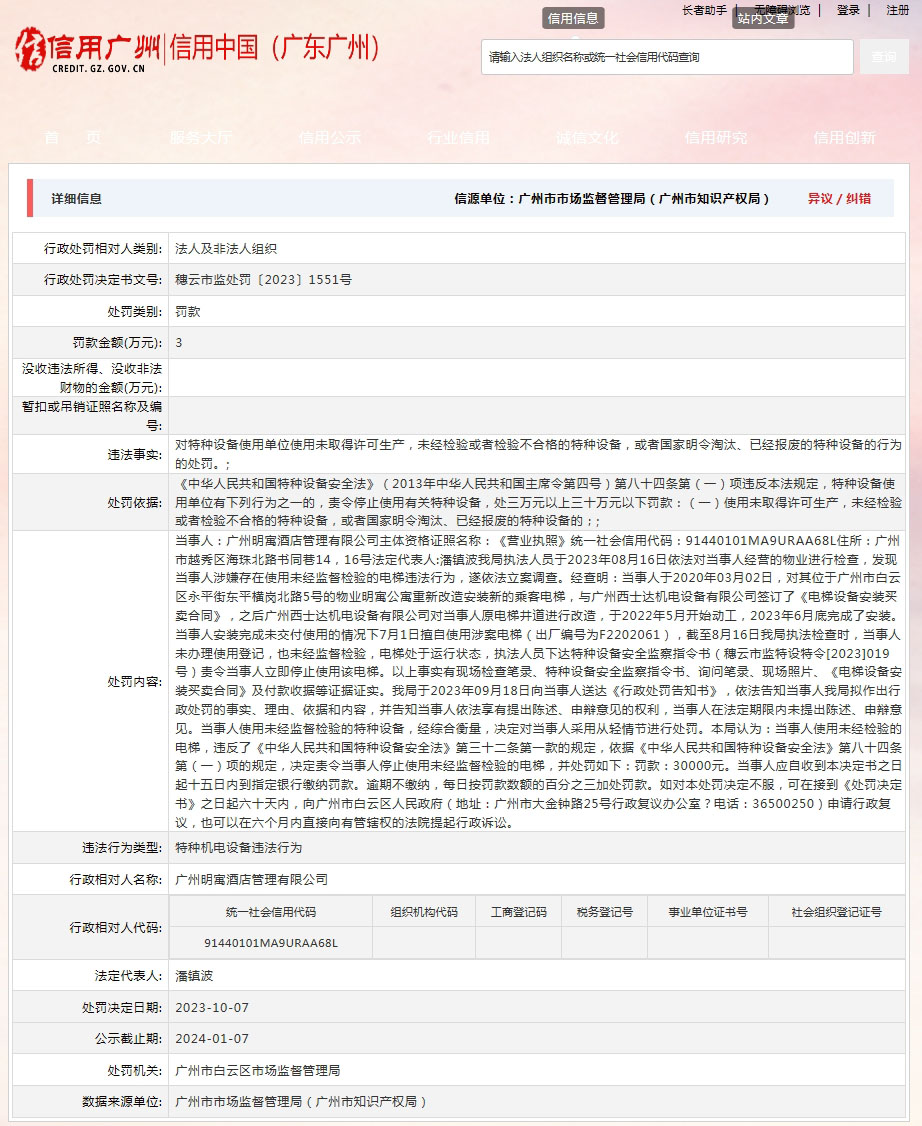Click the 详细信息 section heading
Image resolution: width=922 pixels, height=1126 pixels.
pos(76,199)
